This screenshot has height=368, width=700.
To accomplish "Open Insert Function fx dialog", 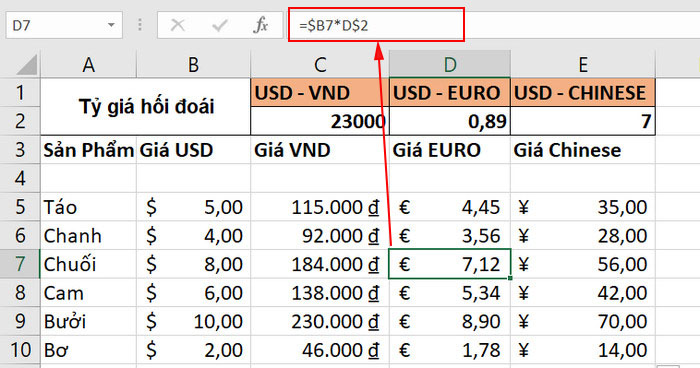I will click(x=260, y=25).
